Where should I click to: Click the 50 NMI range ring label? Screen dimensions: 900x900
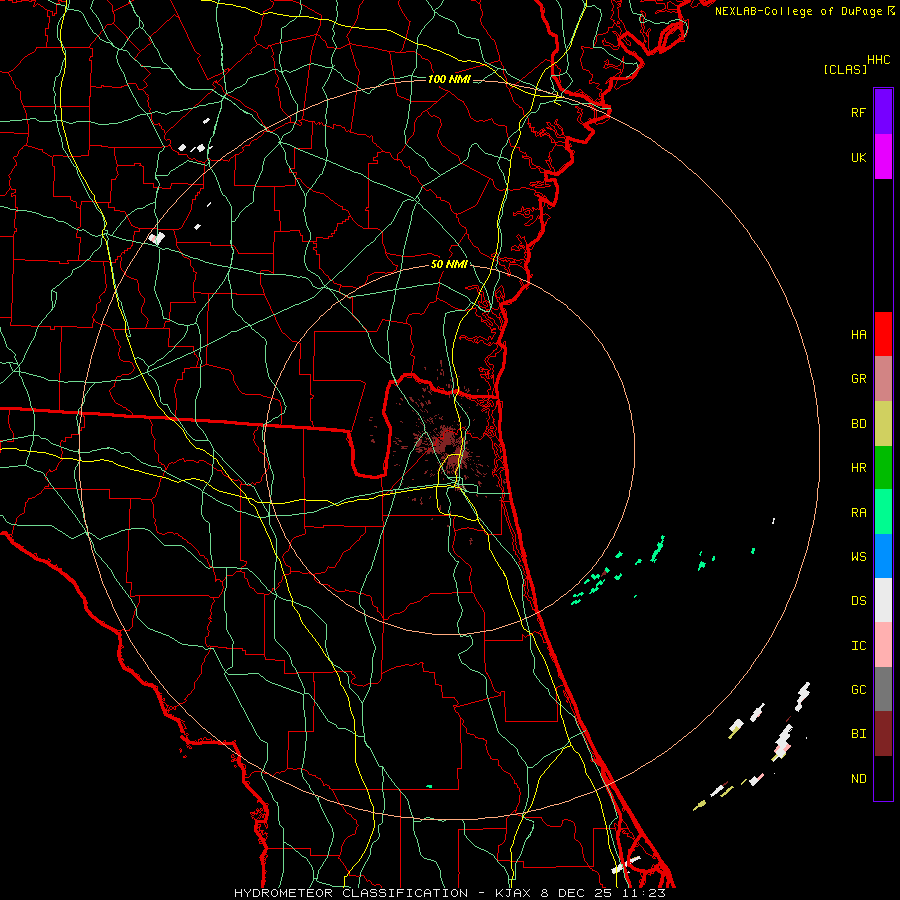(449, 264)
